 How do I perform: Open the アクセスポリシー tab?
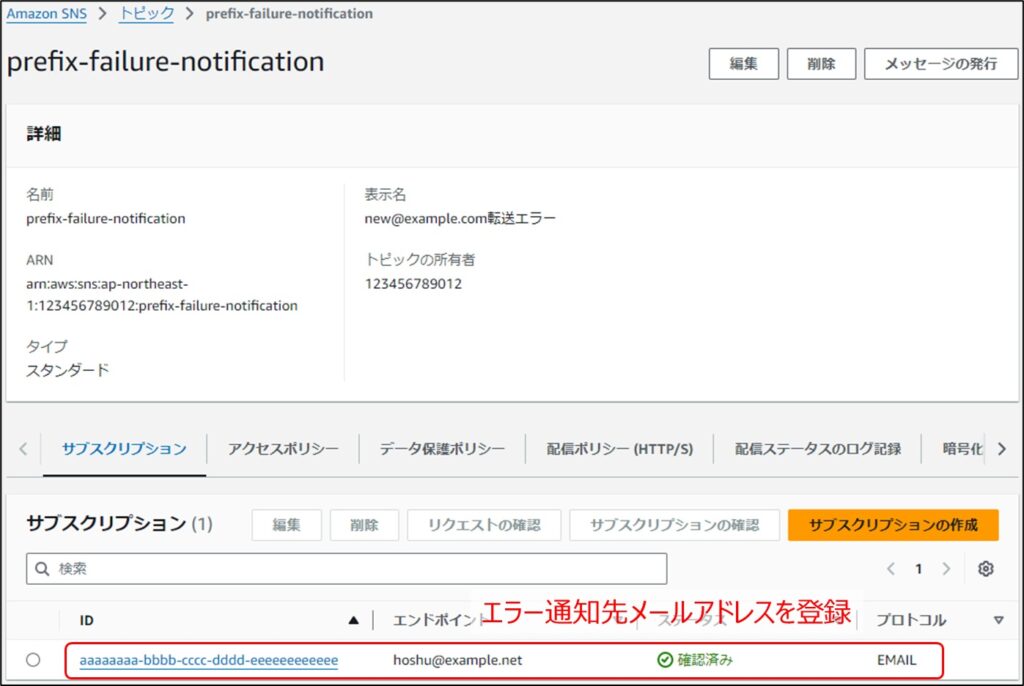click(x=282, y=449)
